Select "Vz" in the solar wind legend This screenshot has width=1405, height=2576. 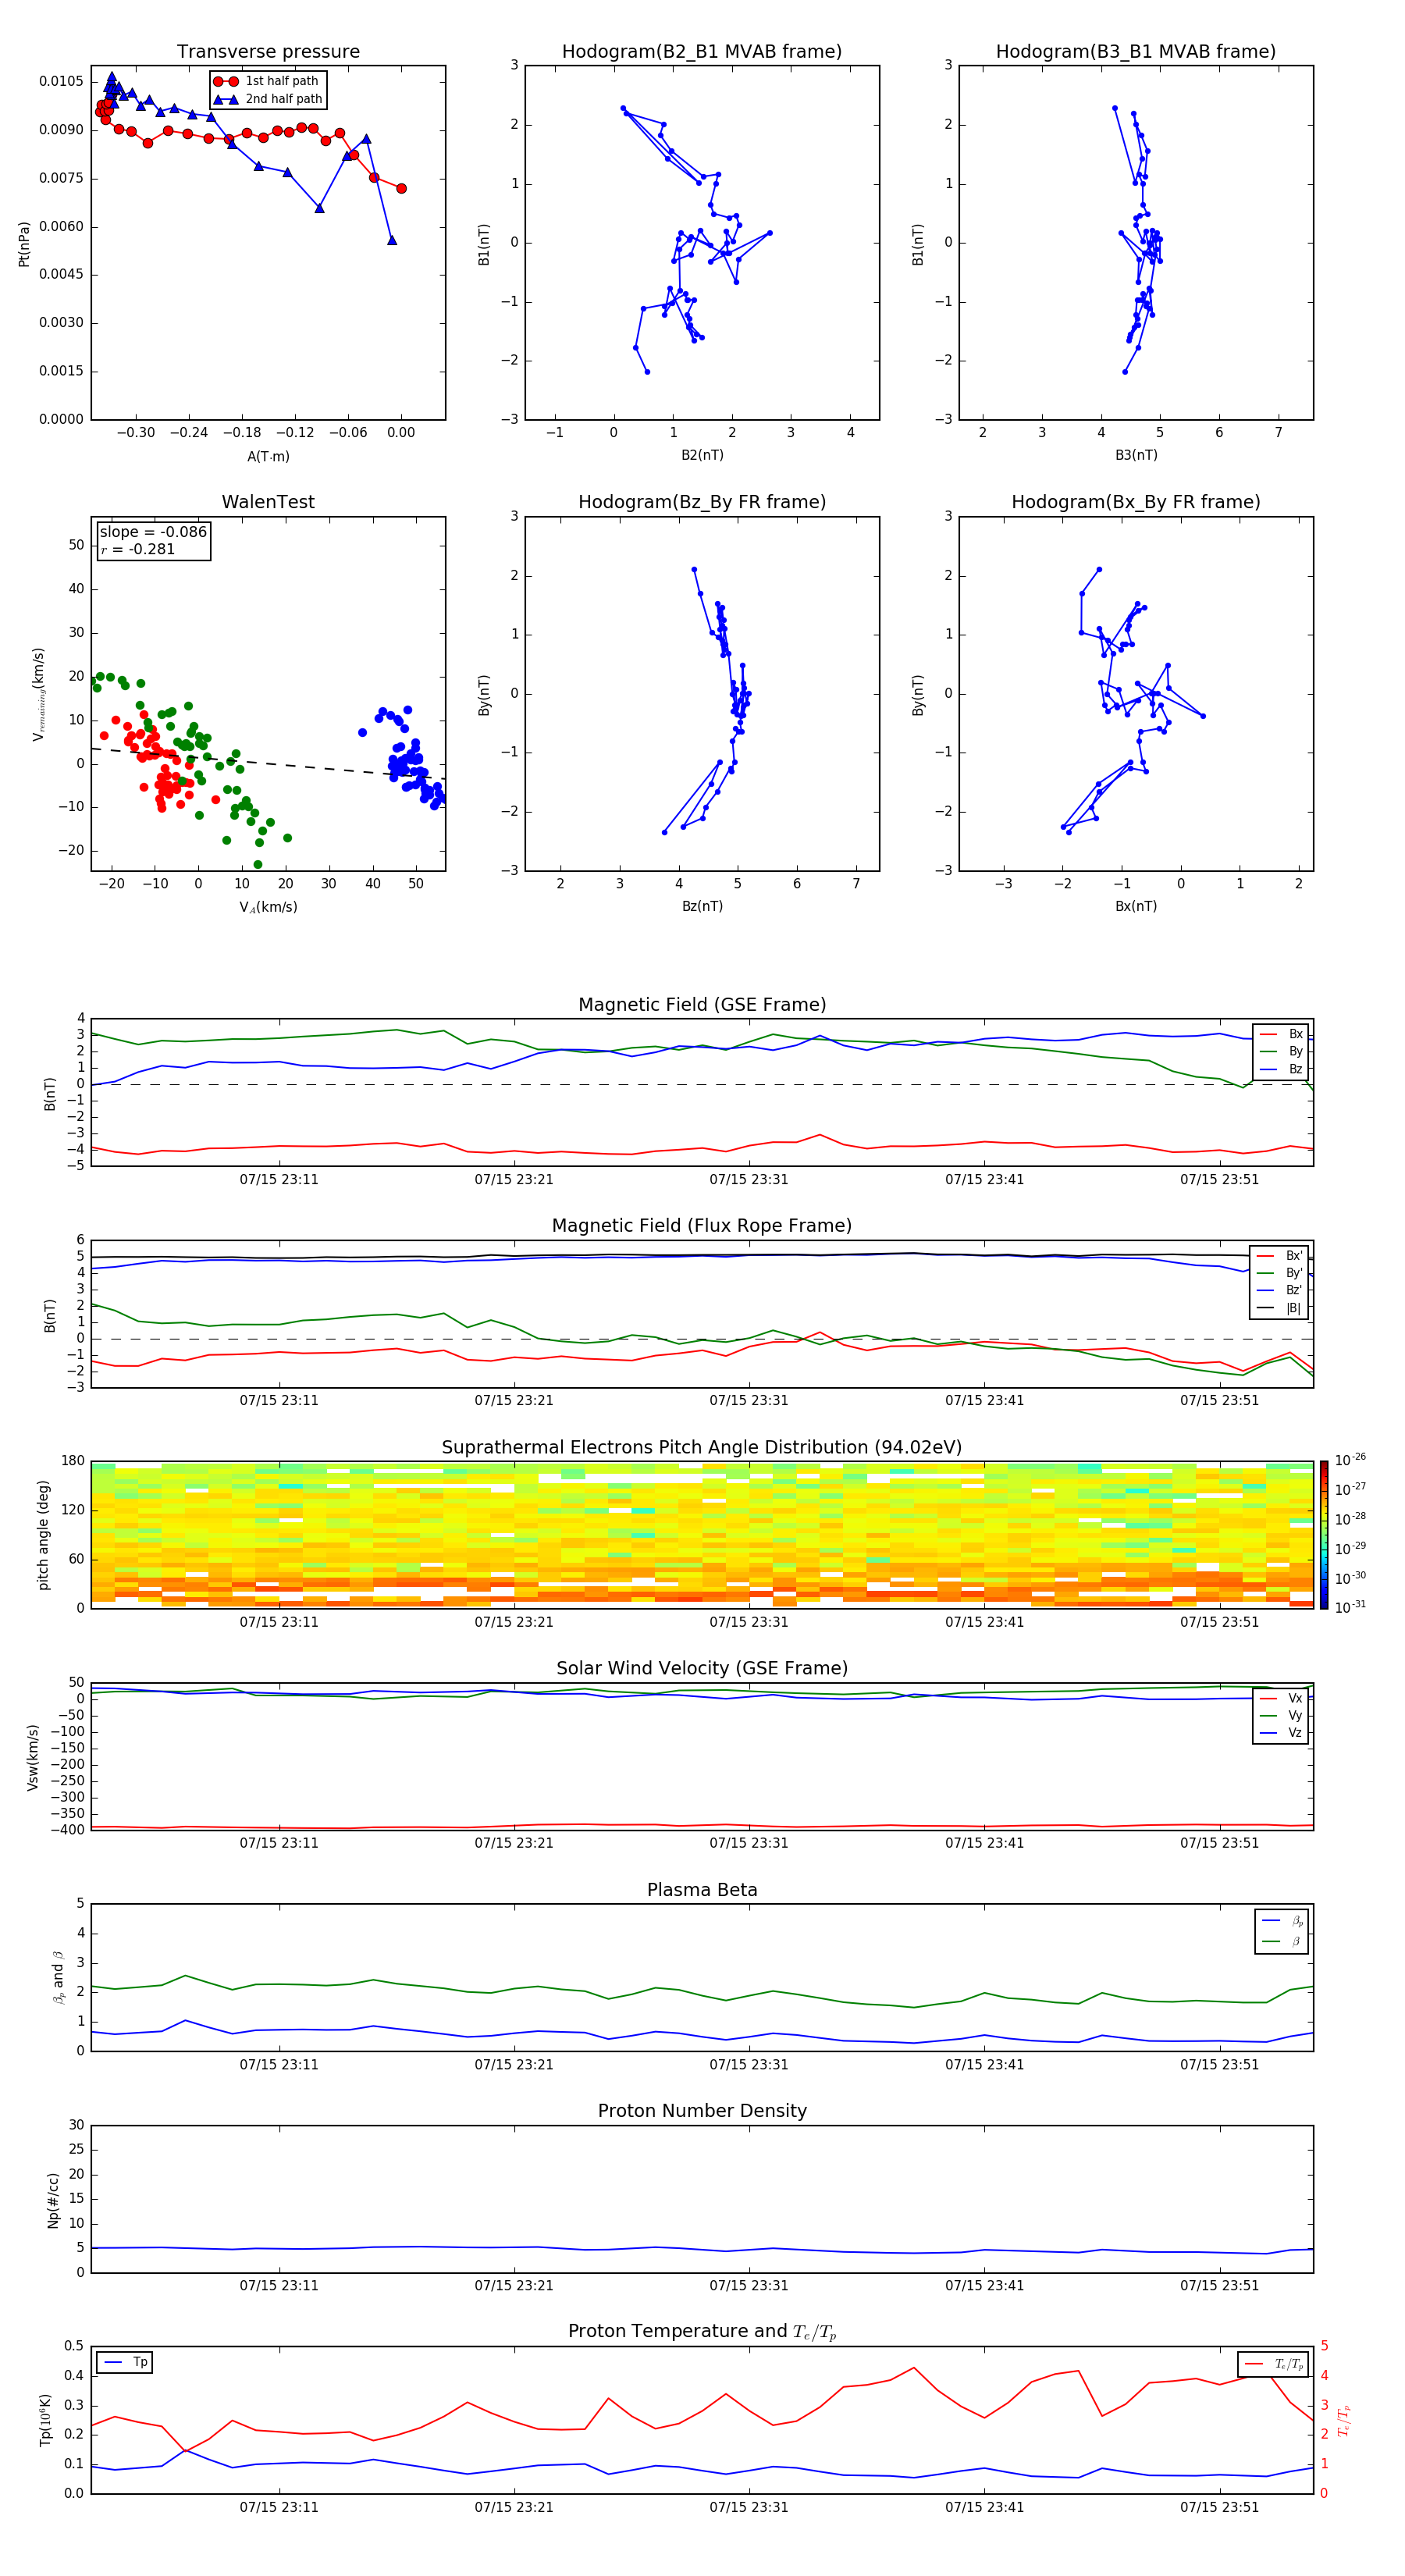click(x=1281, y=1732)
